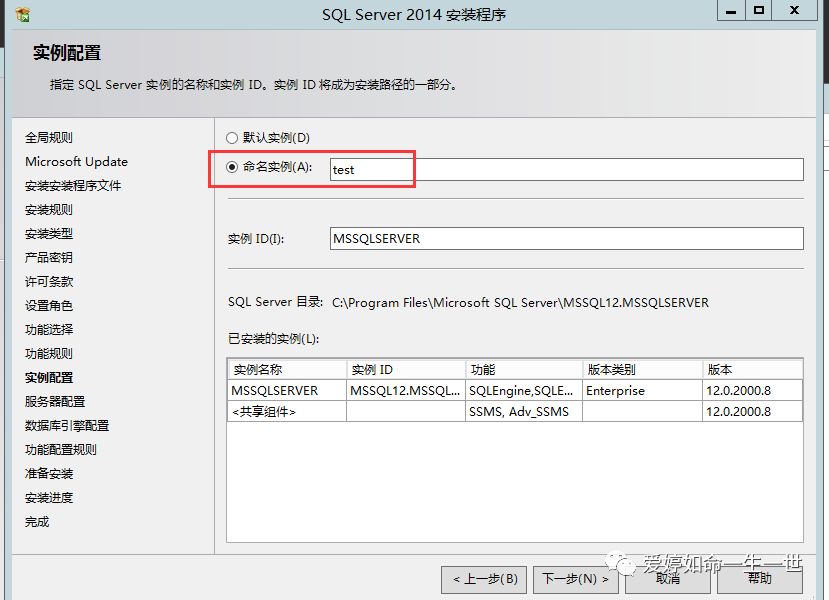The width and height of the screenshot is (829, 600).
Task: Click version 12.0.2000.8 in MSSQLSERVER row
Action: coord(752,391)
